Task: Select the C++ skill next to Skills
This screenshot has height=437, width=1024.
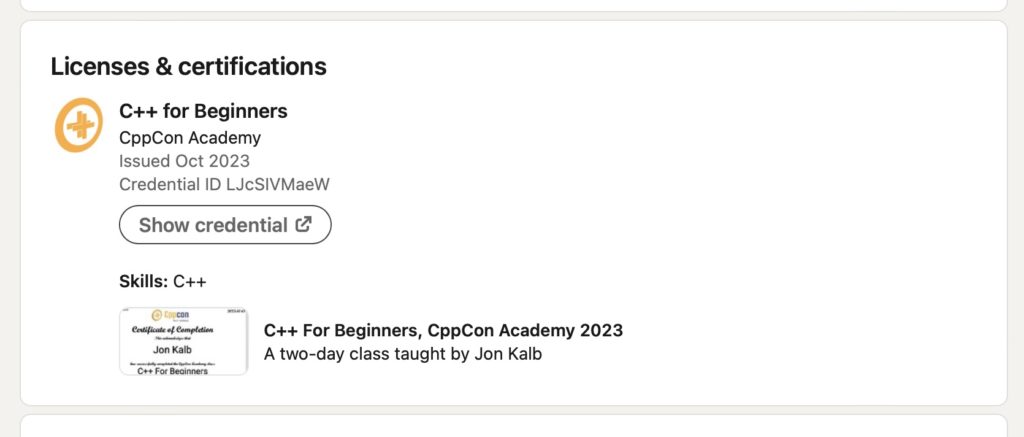Action: pos(190,281)
